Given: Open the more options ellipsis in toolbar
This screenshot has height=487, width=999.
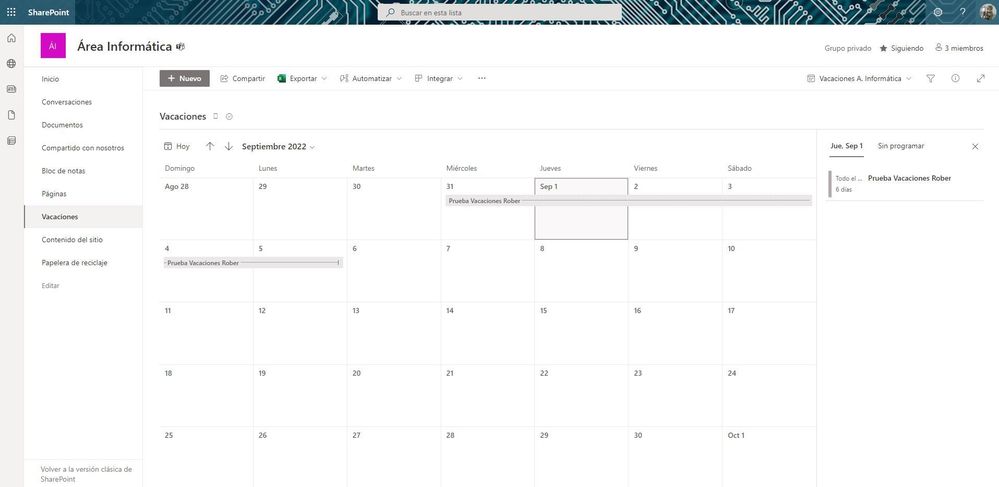Looking at the screenshot, I should pyautogui.click(x=482, y=78).
